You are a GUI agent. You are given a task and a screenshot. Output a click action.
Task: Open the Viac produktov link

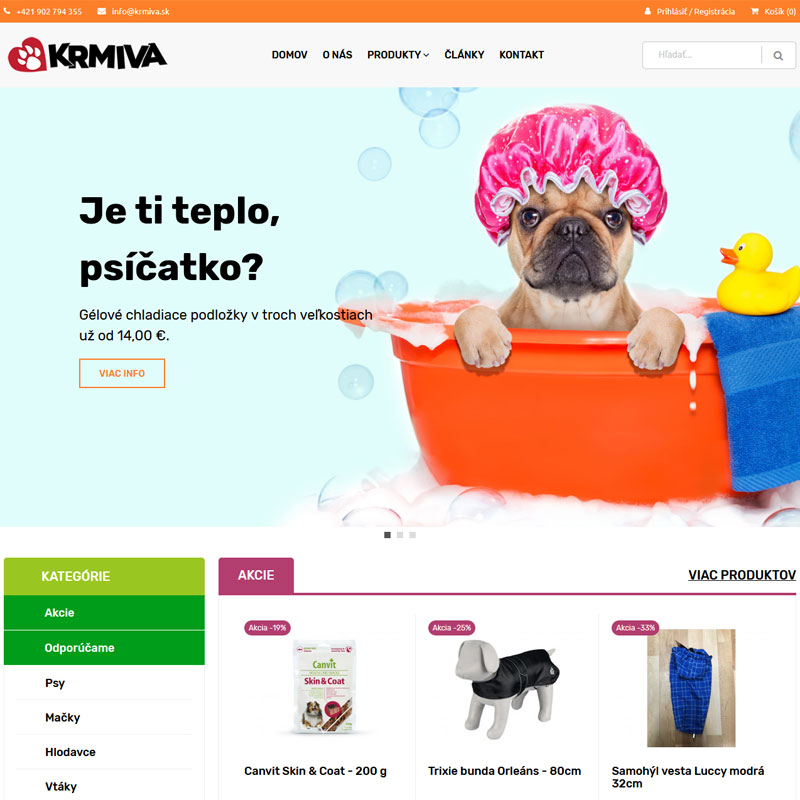(x=742, y=575)
